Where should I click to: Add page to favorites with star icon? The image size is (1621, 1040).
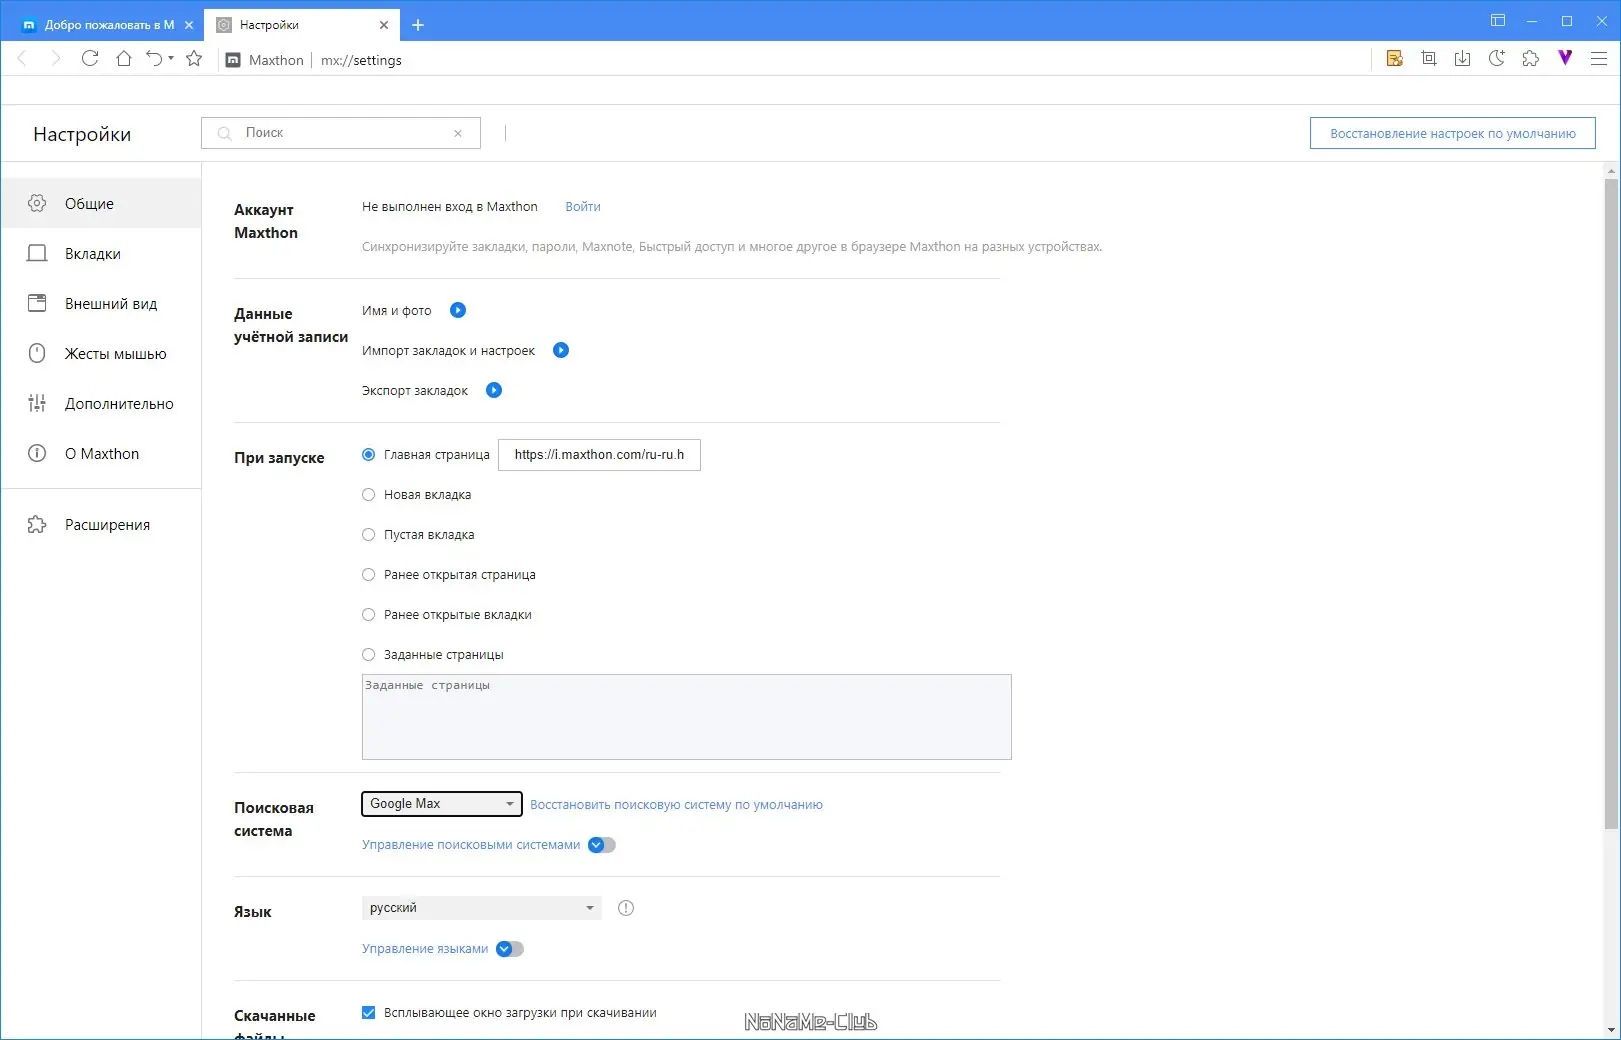click(194, 59)
